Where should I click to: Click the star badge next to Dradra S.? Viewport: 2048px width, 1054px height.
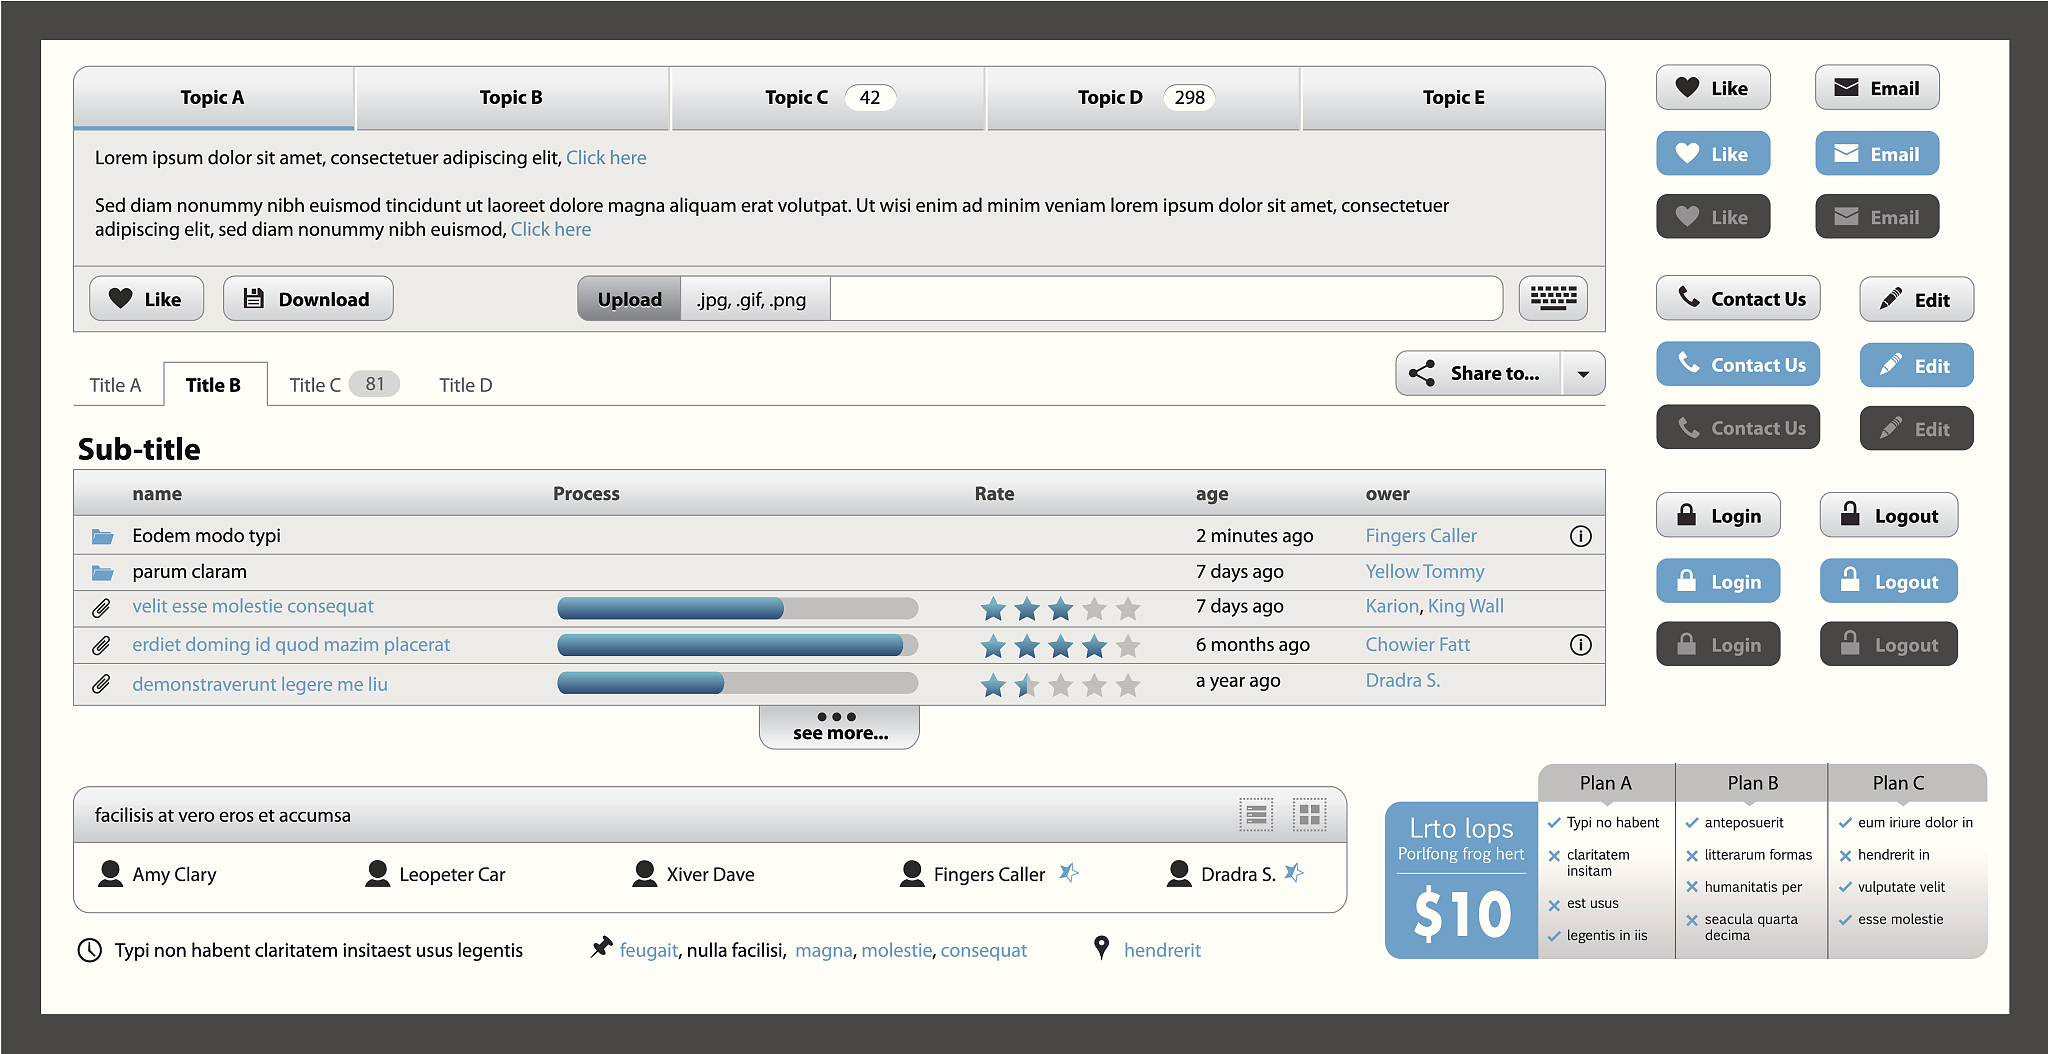click(1294, 873)
